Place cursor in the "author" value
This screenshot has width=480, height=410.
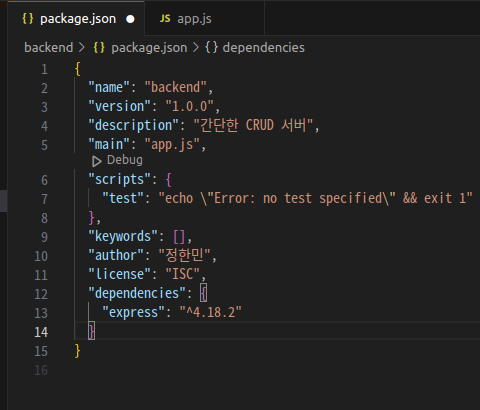coord(184,255)
